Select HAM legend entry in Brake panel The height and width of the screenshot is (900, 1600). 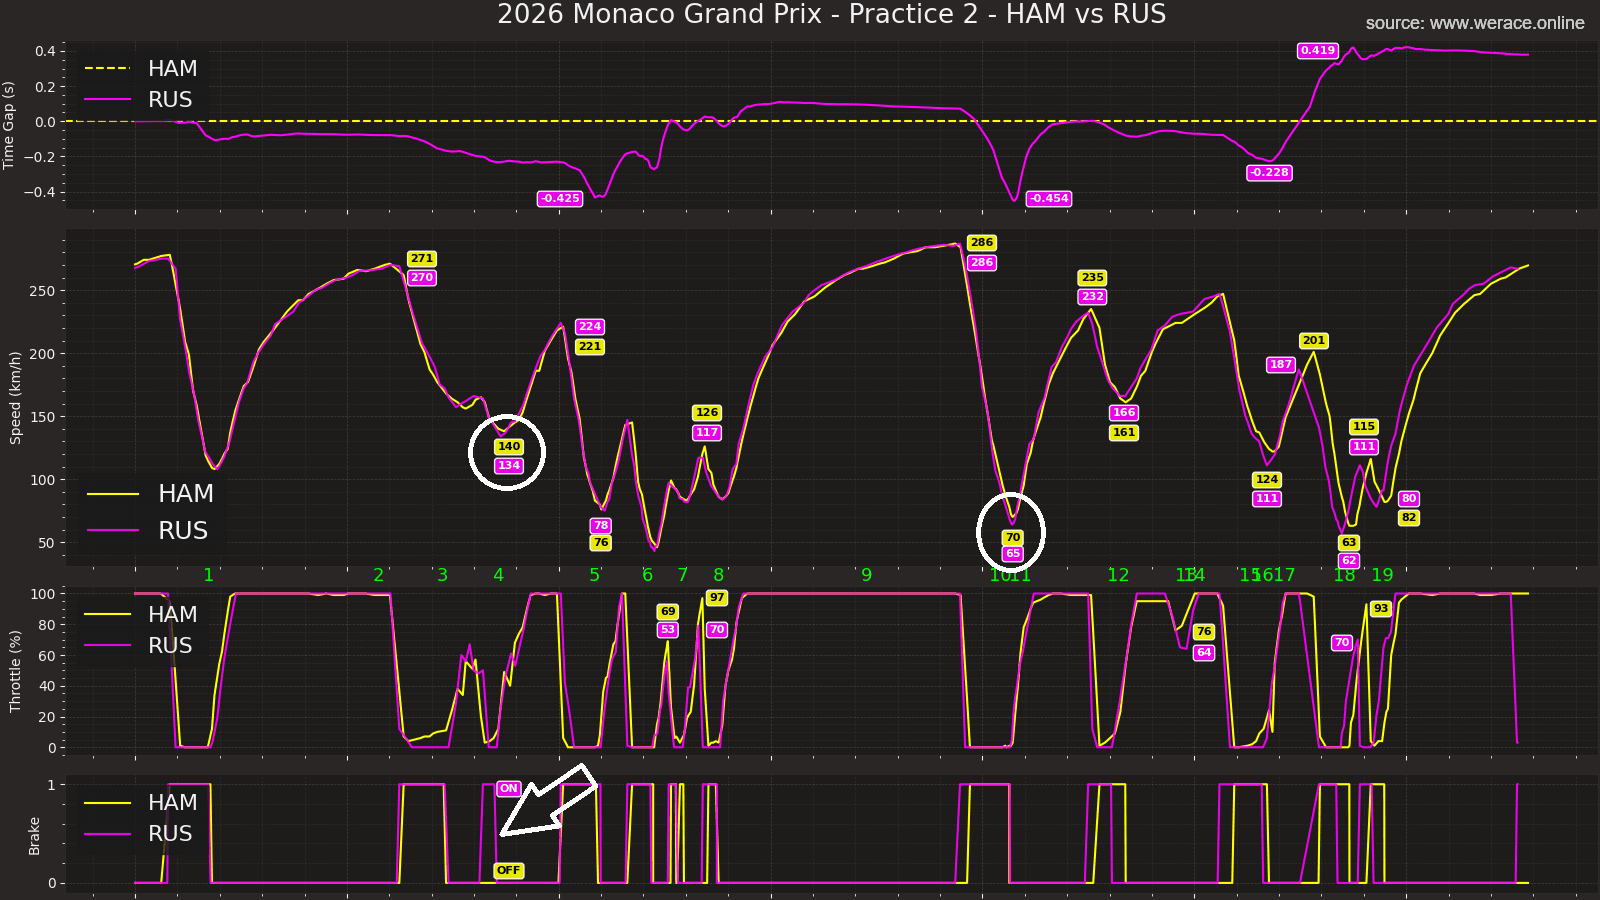tap(141, 802)
